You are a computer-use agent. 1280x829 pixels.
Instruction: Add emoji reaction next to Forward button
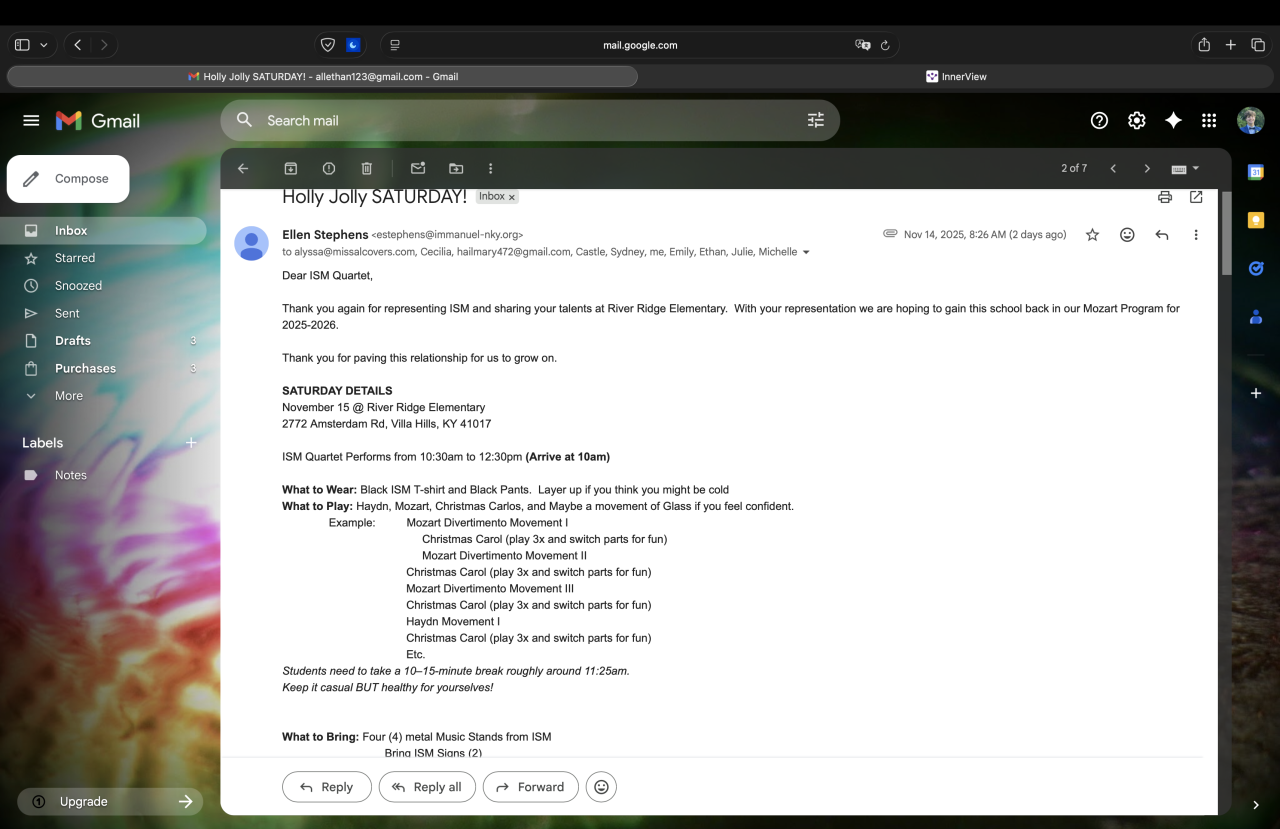tap(601, 787)
